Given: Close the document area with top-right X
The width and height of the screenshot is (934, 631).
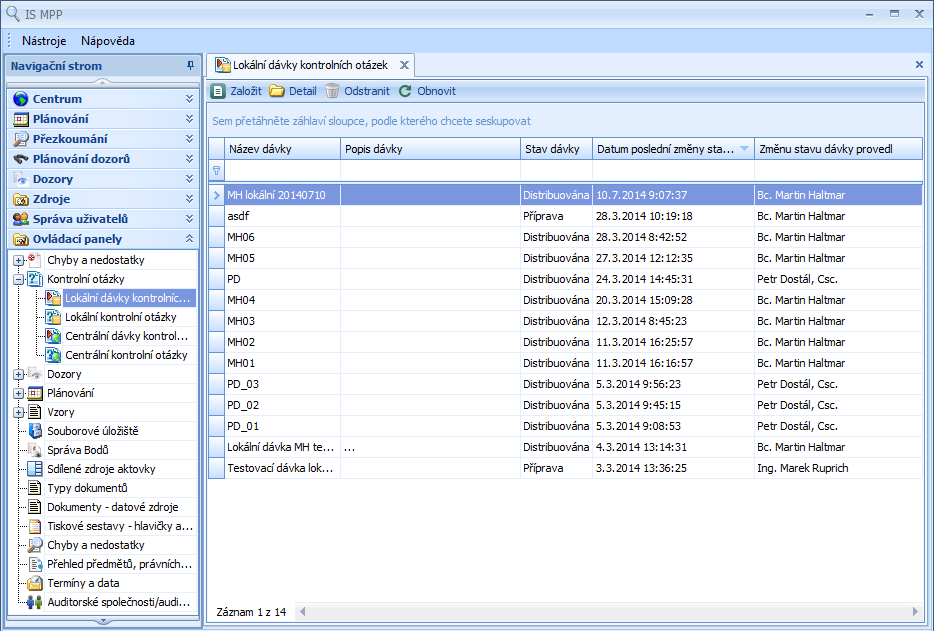Looking at the screenshot, I should (919, 64).
